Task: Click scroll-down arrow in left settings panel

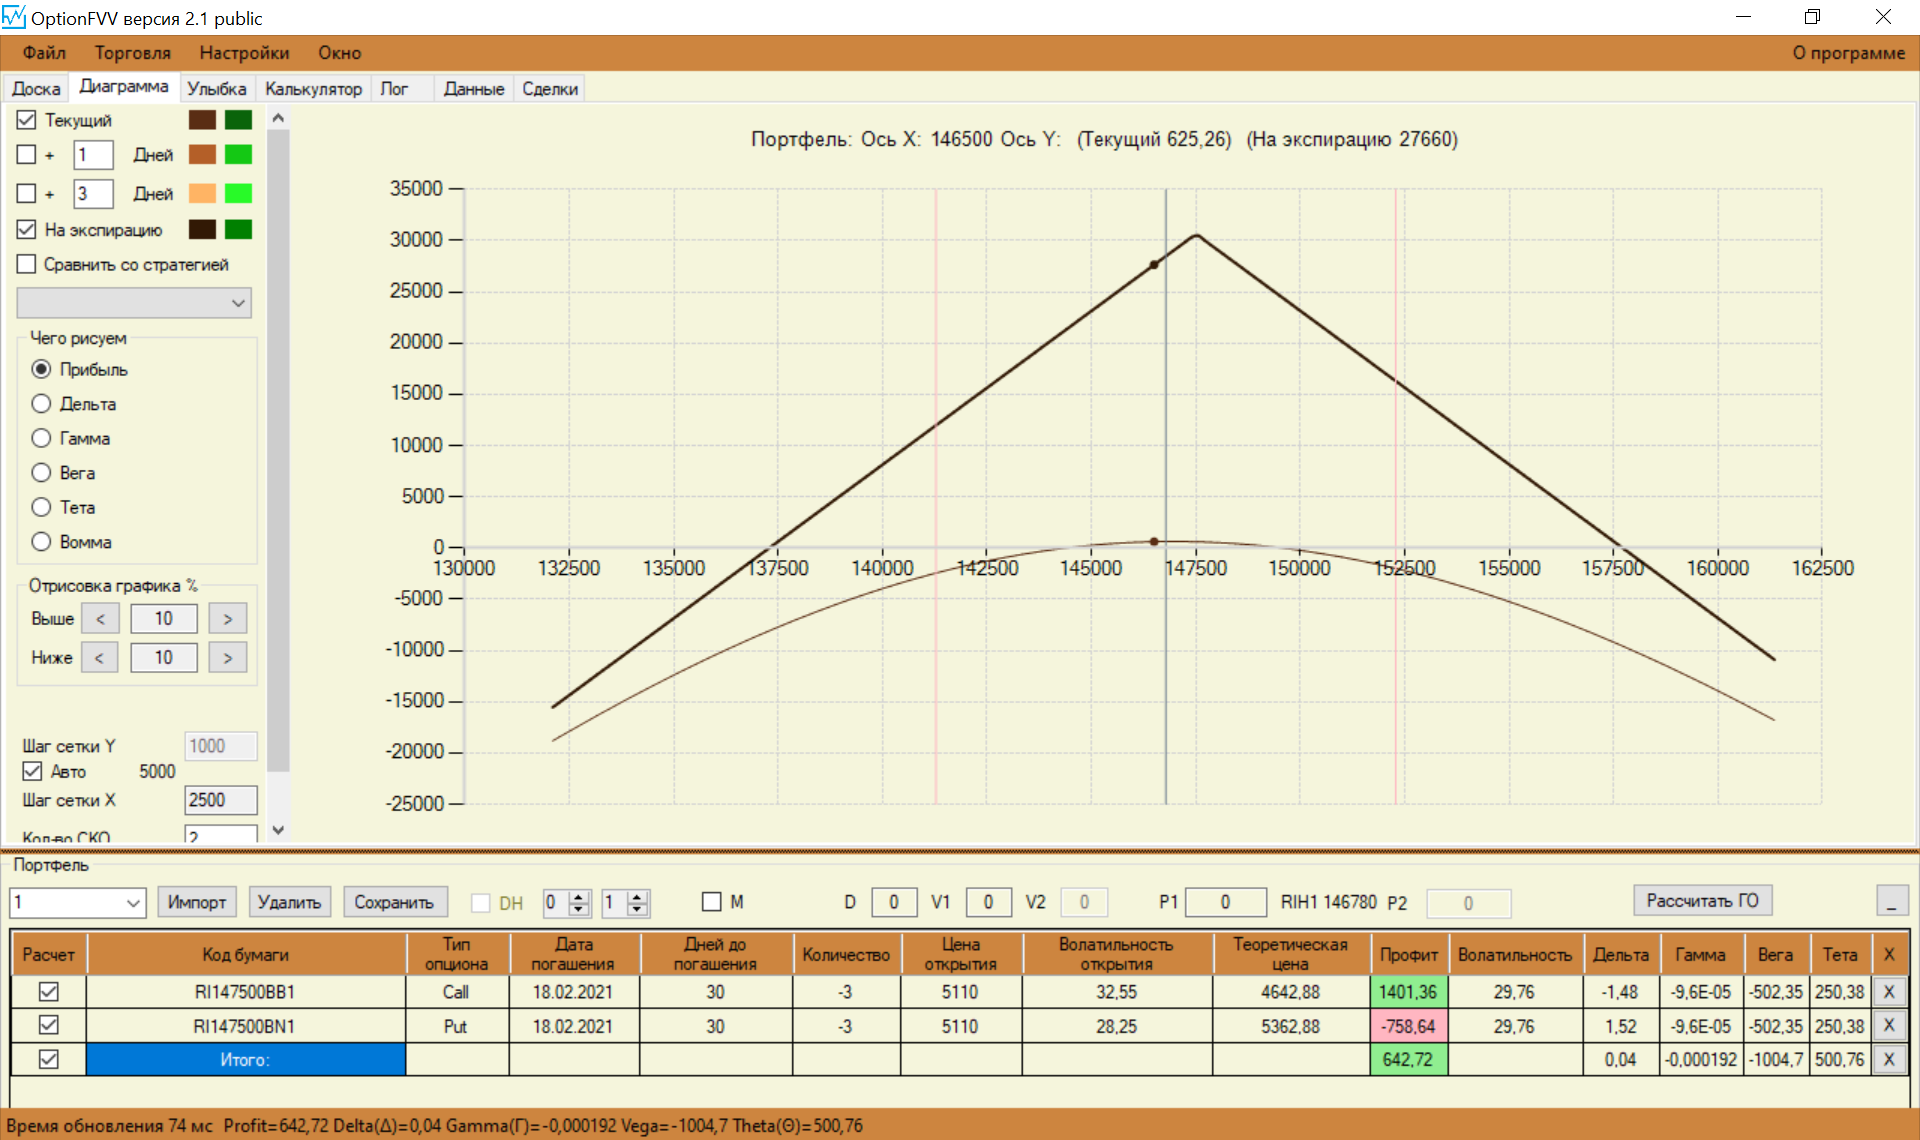Action: click(279, 830)
